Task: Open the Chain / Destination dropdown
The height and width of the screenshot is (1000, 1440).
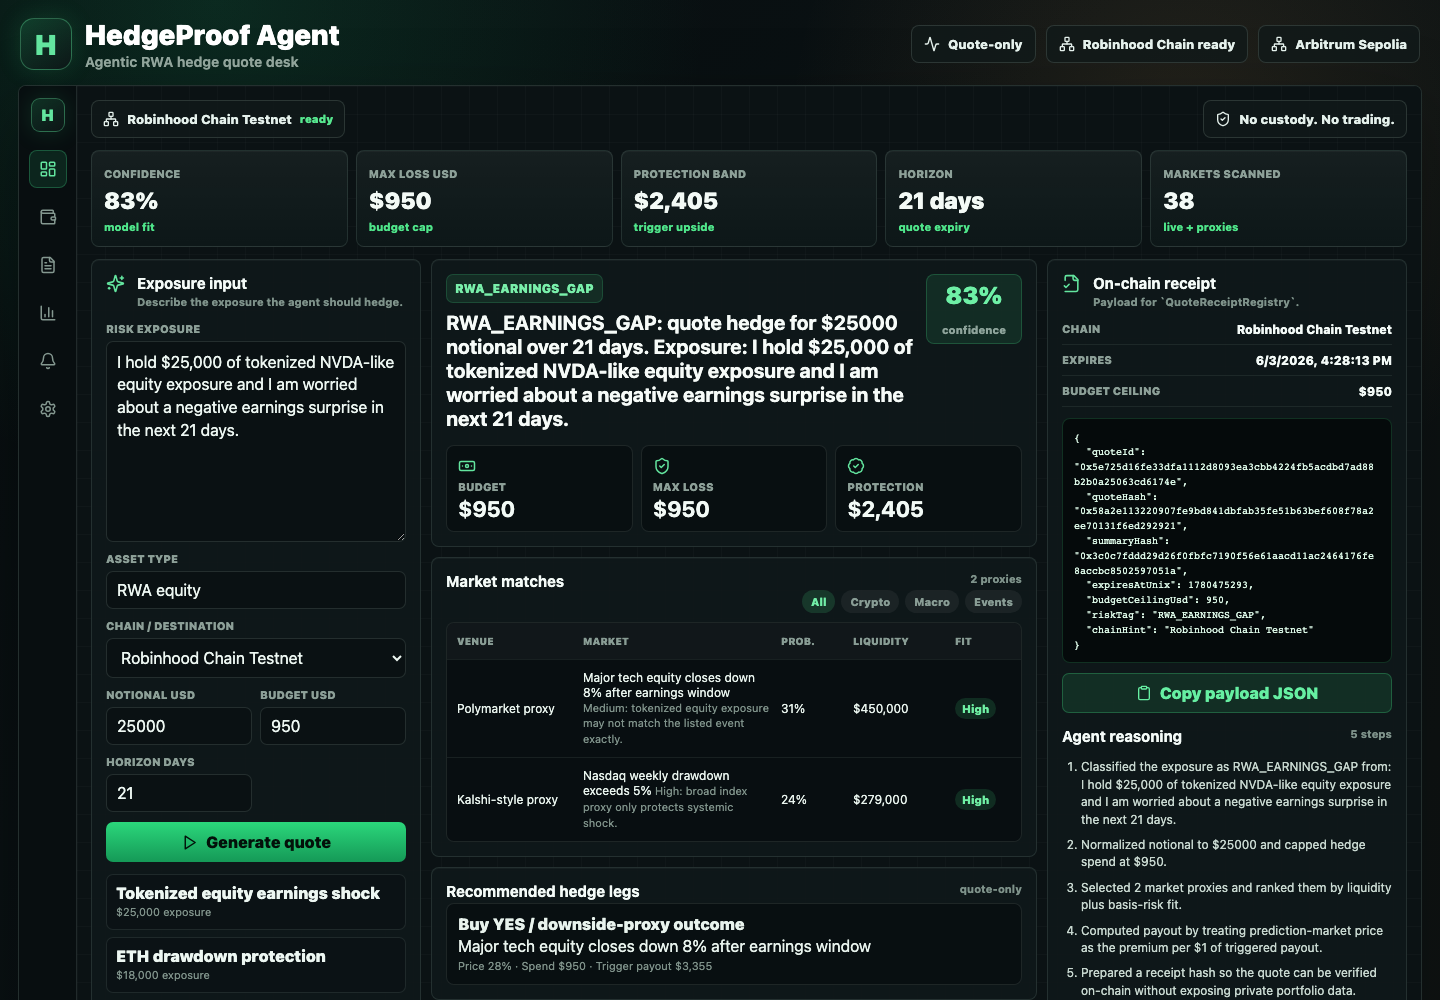Action: [256, 658]
